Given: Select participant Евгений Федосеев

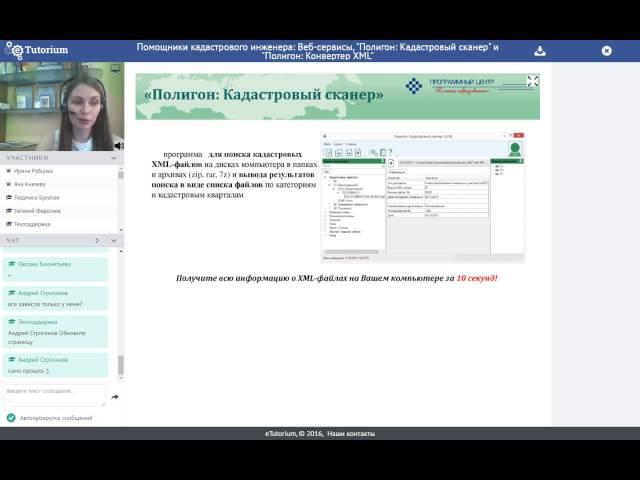Looking at the screenshot, I should click(x=37, y=211).
